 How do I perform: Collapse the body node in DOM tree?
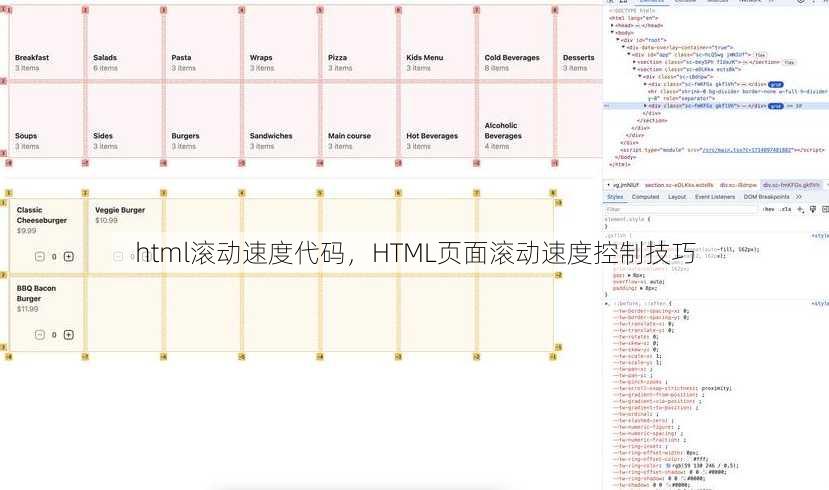point(612,32)
